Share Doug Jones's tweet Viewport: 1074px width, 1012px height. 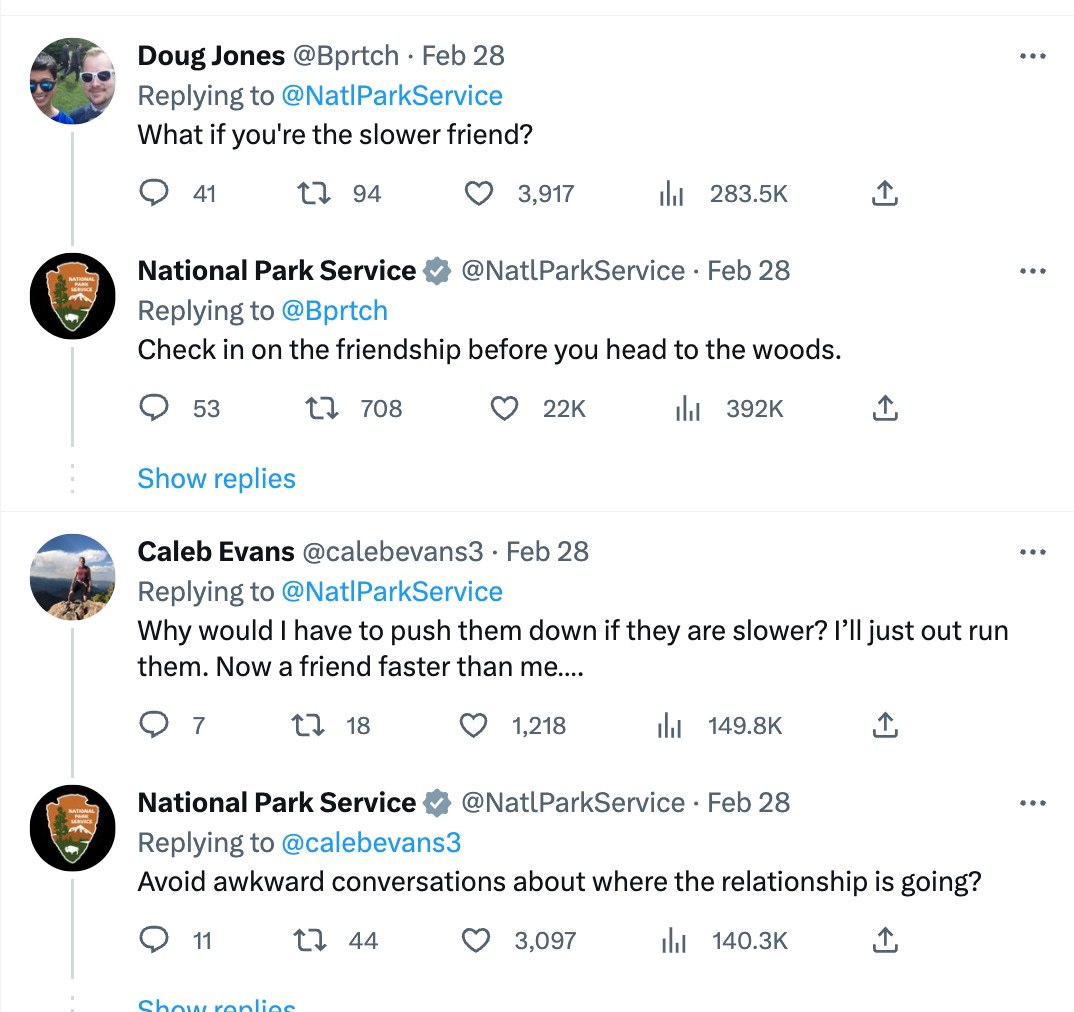click(x=884, y=193)
